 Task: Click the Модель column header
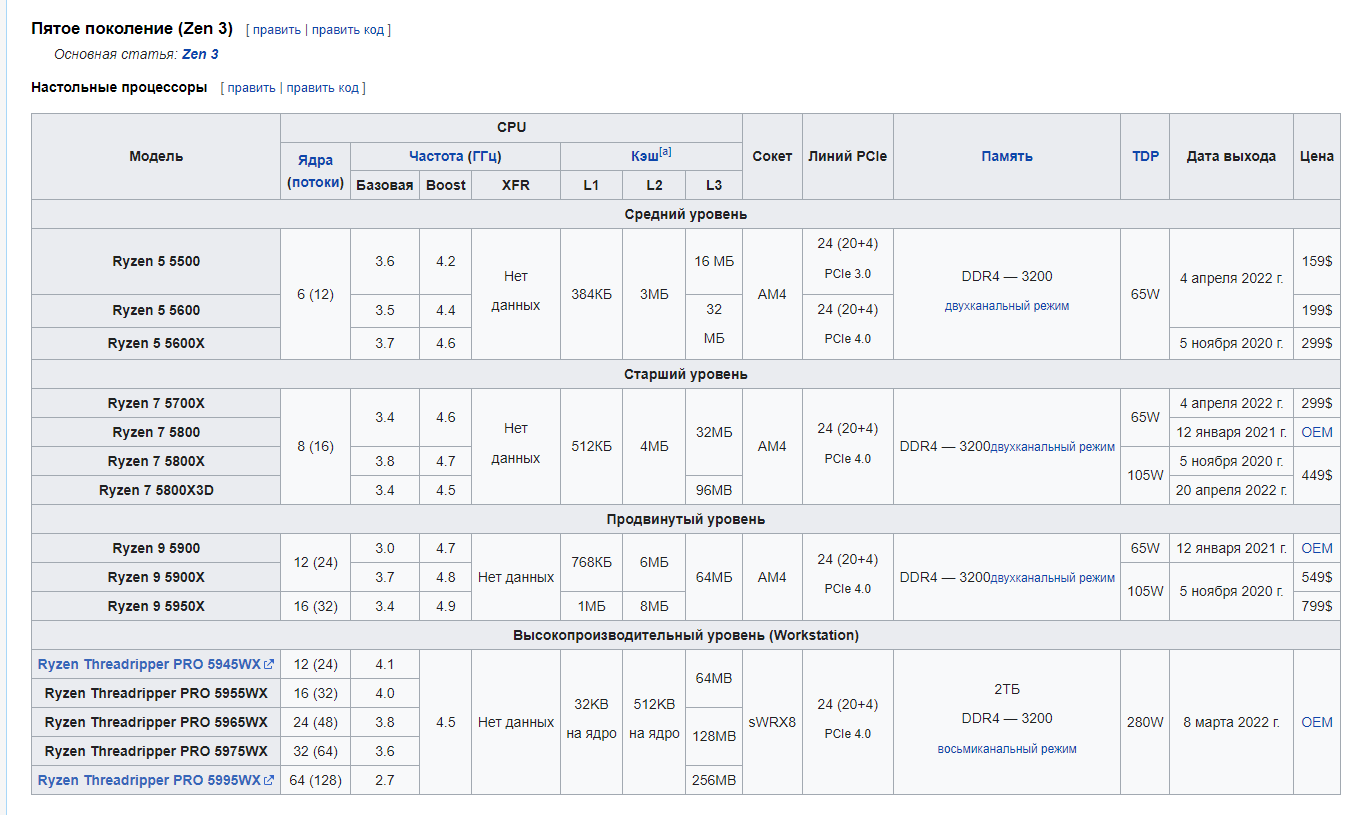[x=156, y=156]
